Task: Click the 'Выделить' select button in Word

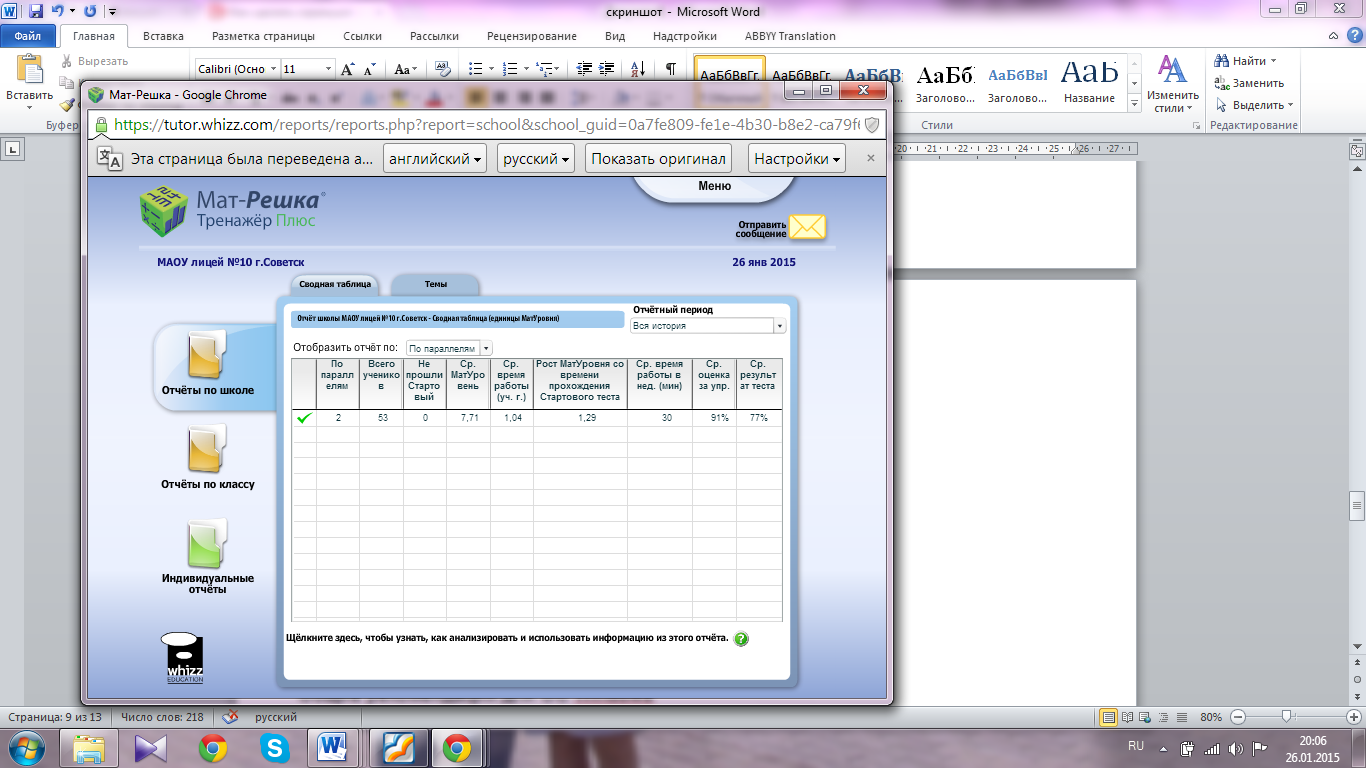Action: click(x=1255, y=105)
